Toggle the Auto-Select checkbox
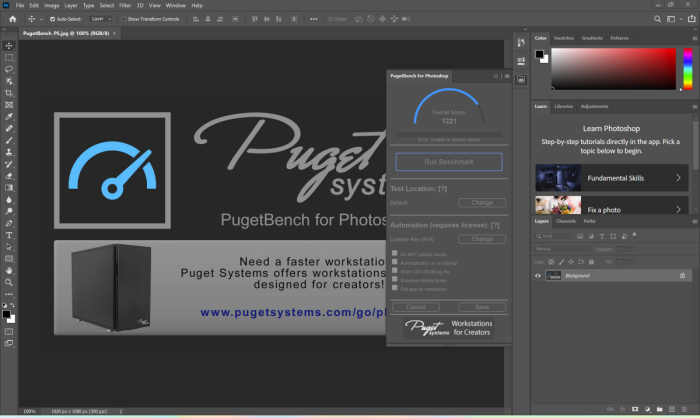The height and width of the screenshot is (418, 700). pyautogui.click(x=53, y=19)
